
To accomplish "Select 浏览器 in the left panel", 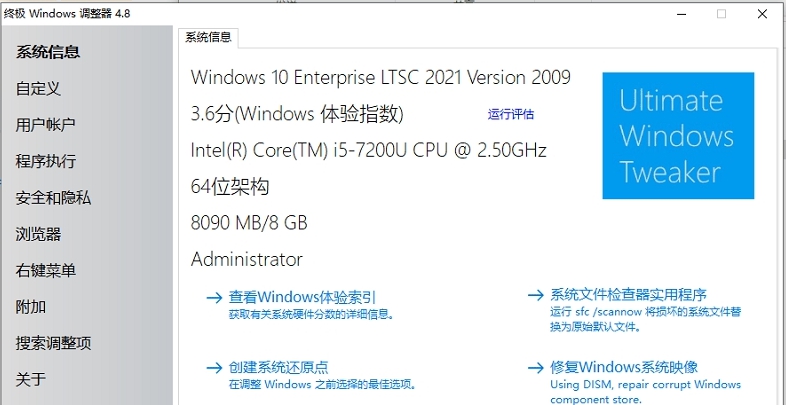I will tap(39, 234).
